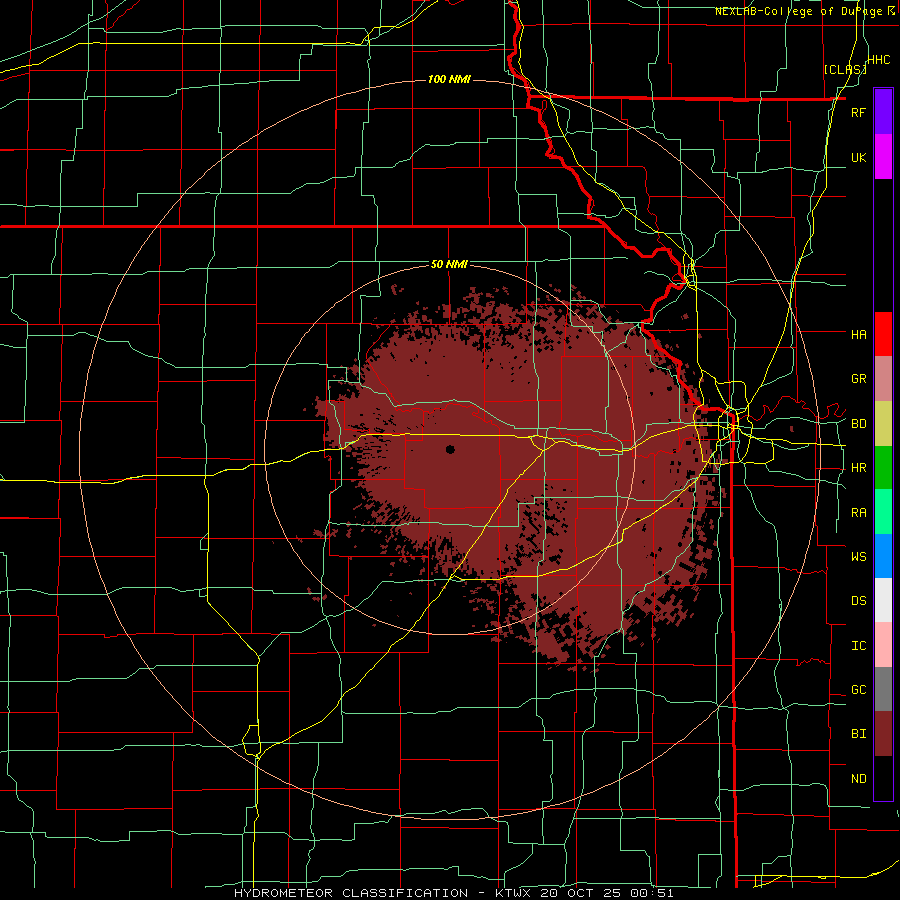Click the purple RF color swatch
The height and width of the screenshot is (900, 900).
point(883,112)
